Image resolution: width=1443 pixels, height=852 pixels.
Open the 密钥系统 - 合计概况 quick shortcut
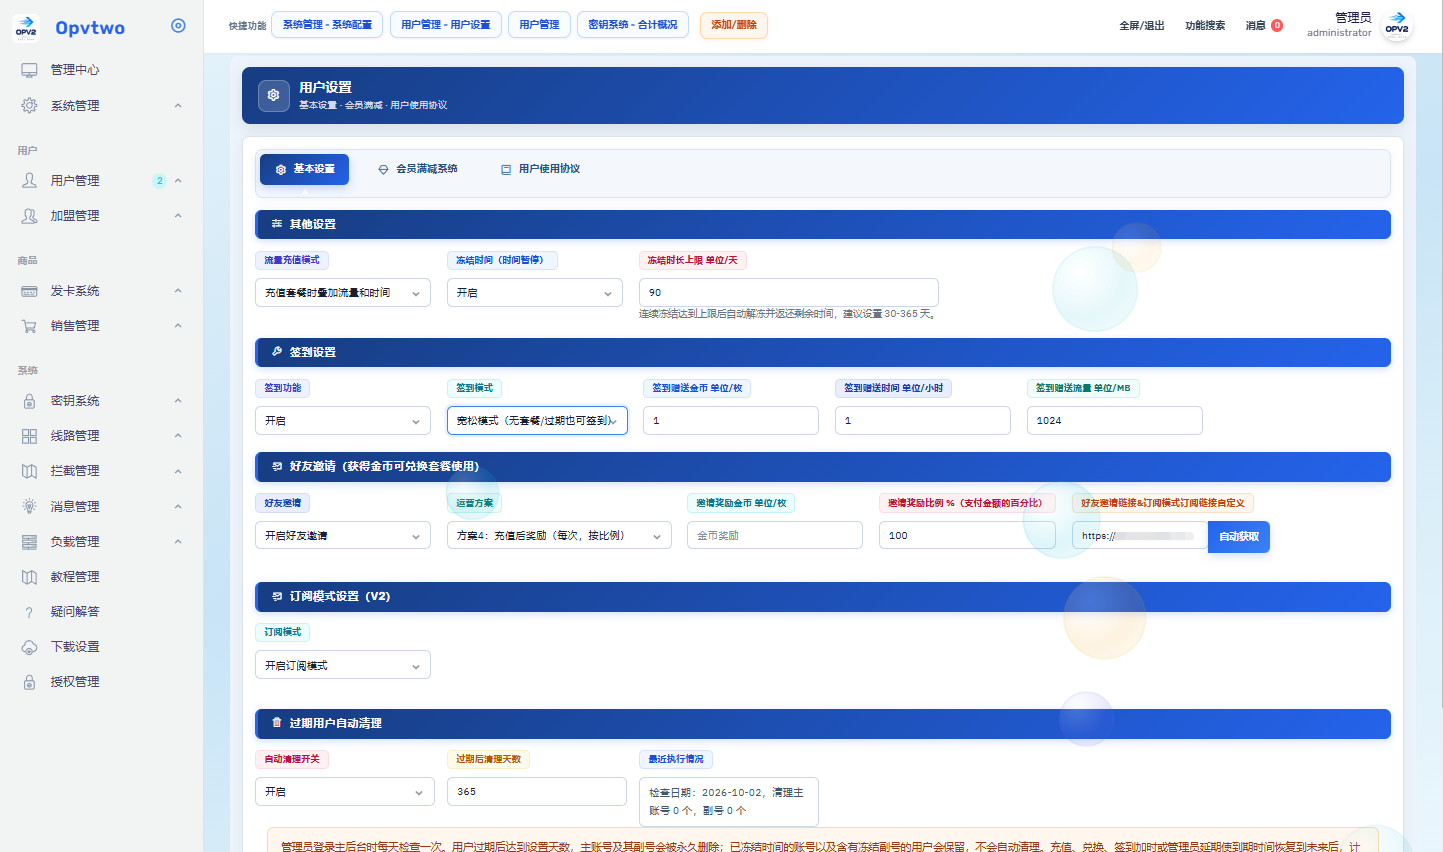tap(633, 25)
